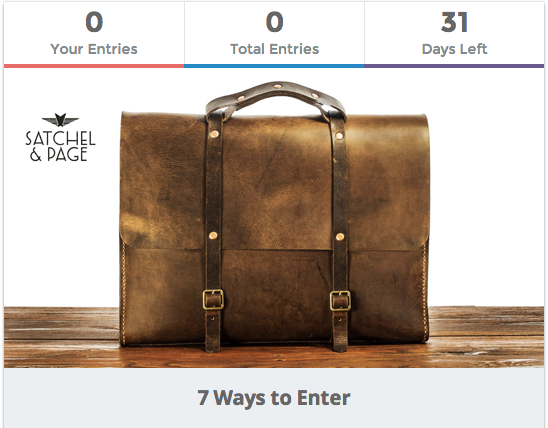This screenshot has height=428, width=548.
Task: Click the right dark strap on the bag
Action: pyautogui.click(x=340, y=231)
